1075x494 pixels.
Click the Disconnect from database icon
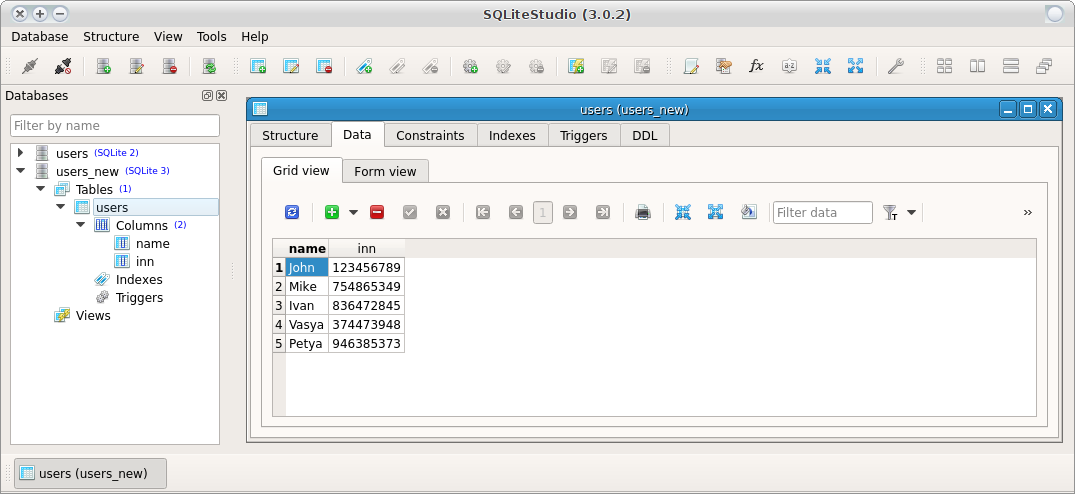63,66
